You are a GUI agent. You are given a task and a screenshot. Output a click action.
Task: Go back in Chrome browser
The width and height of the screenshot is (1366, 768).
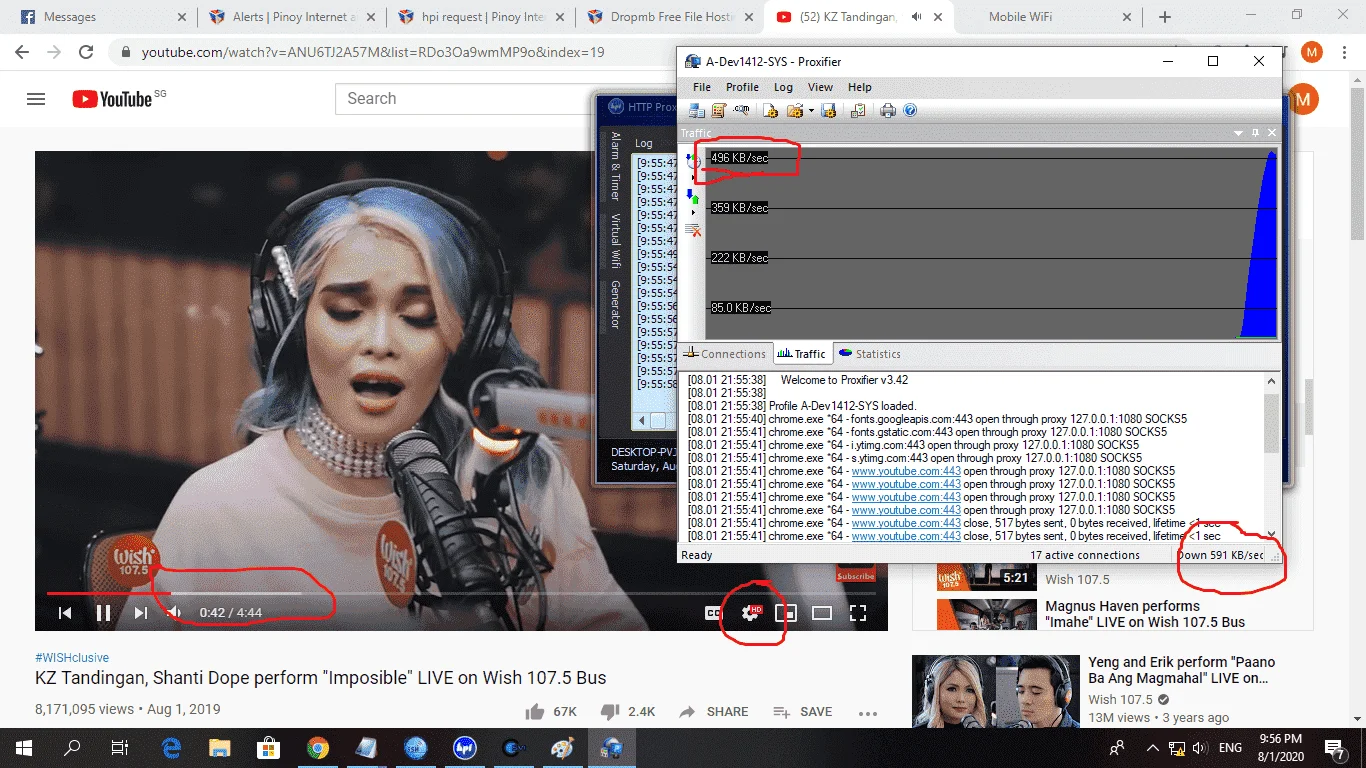[22, 52]
